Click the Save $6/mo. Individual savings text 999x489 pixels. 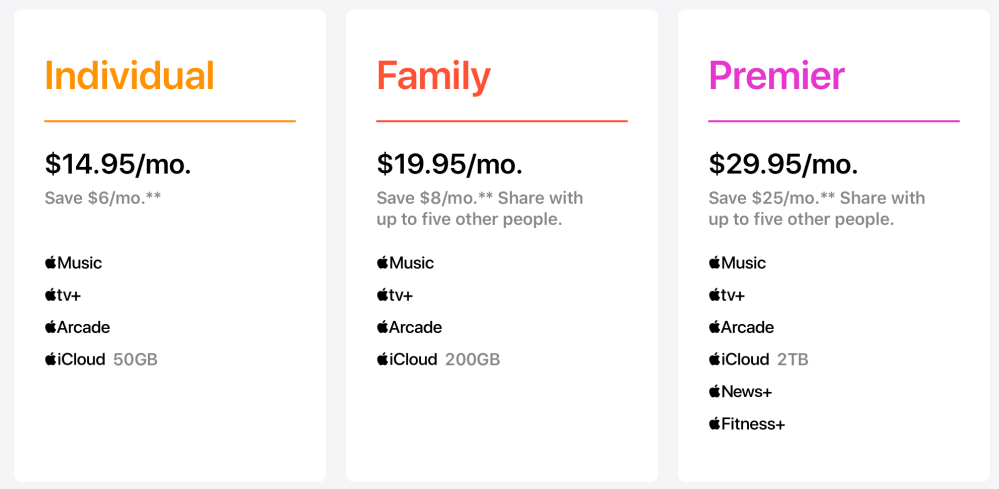tap(103, 198)
